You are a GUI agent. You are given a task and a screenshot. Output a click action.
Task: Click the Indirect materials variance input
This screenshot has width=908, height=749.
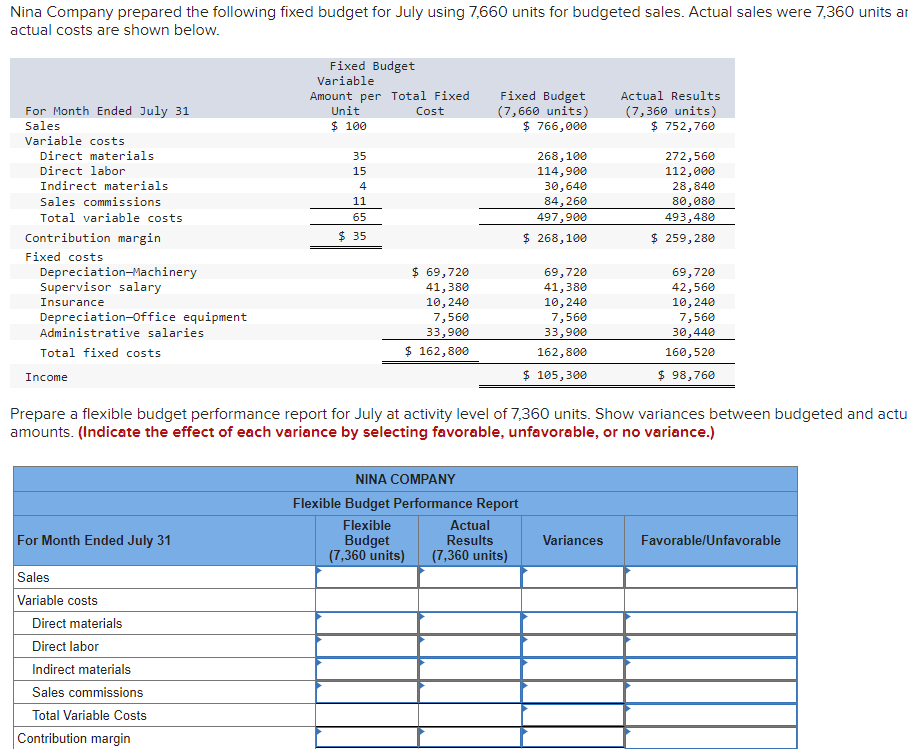tap(573, 669)
